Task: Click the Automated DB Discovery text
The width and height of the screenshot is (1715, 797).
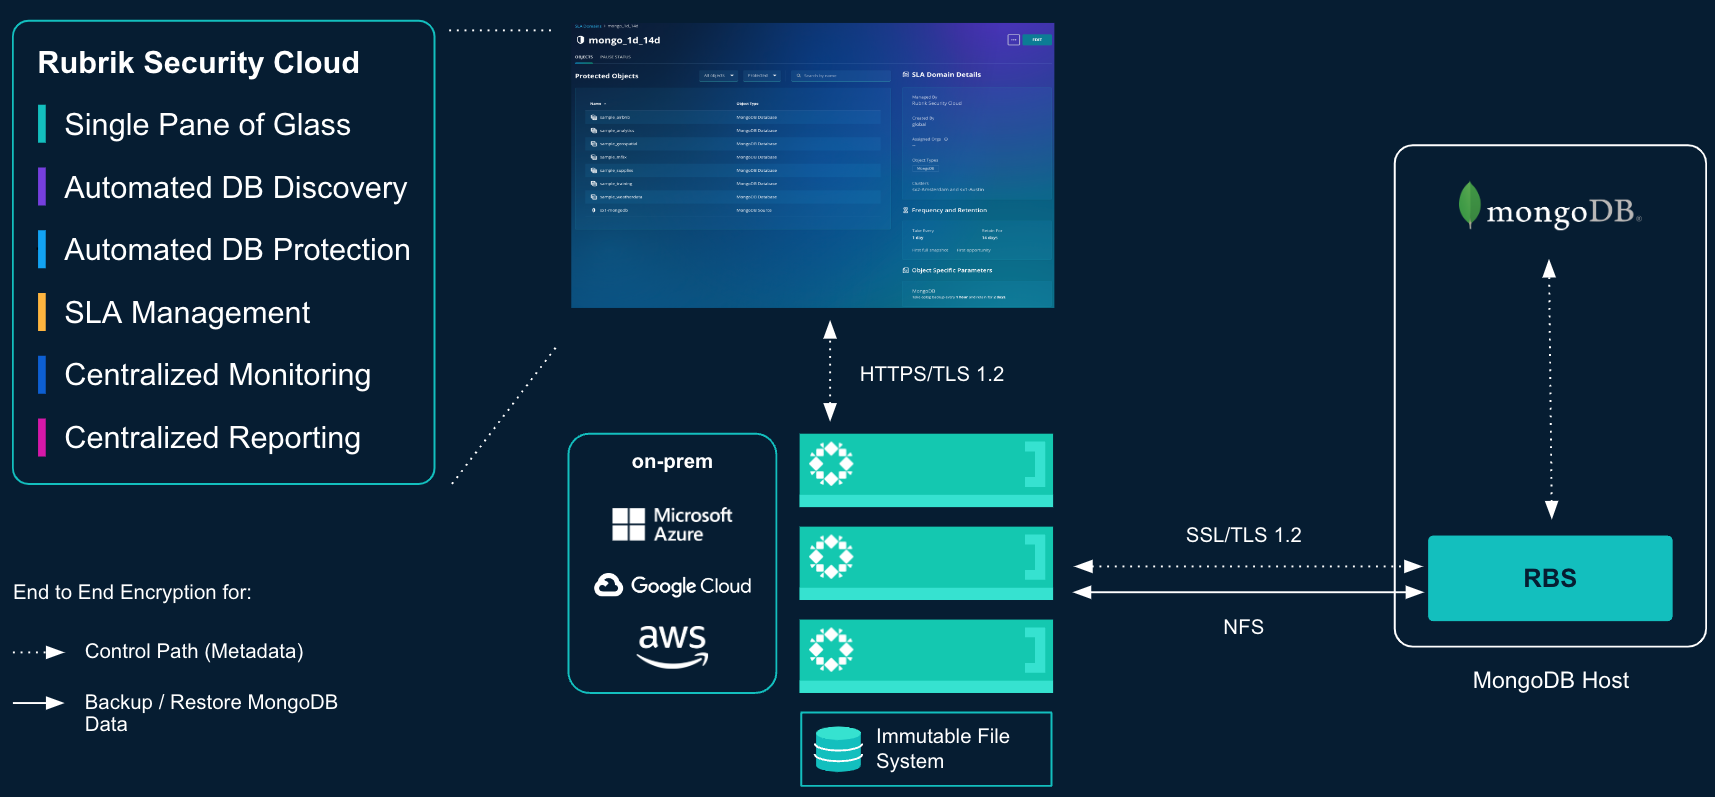Action: [x=236, y=187]
